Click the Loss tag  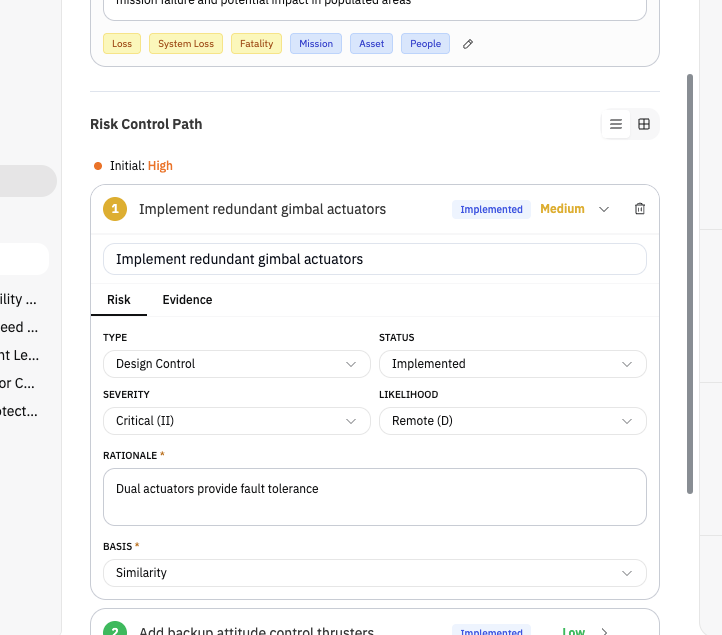click(122, 44)
